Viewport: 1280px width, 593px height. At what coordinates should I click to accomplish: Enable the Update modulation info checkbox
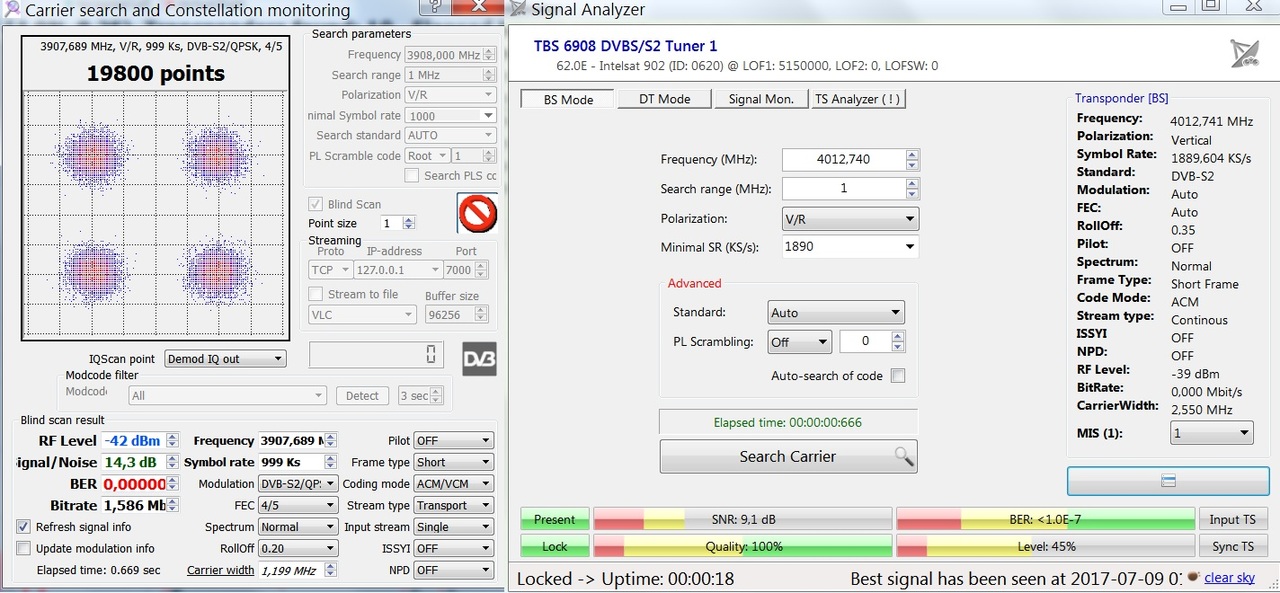point(24,548)
